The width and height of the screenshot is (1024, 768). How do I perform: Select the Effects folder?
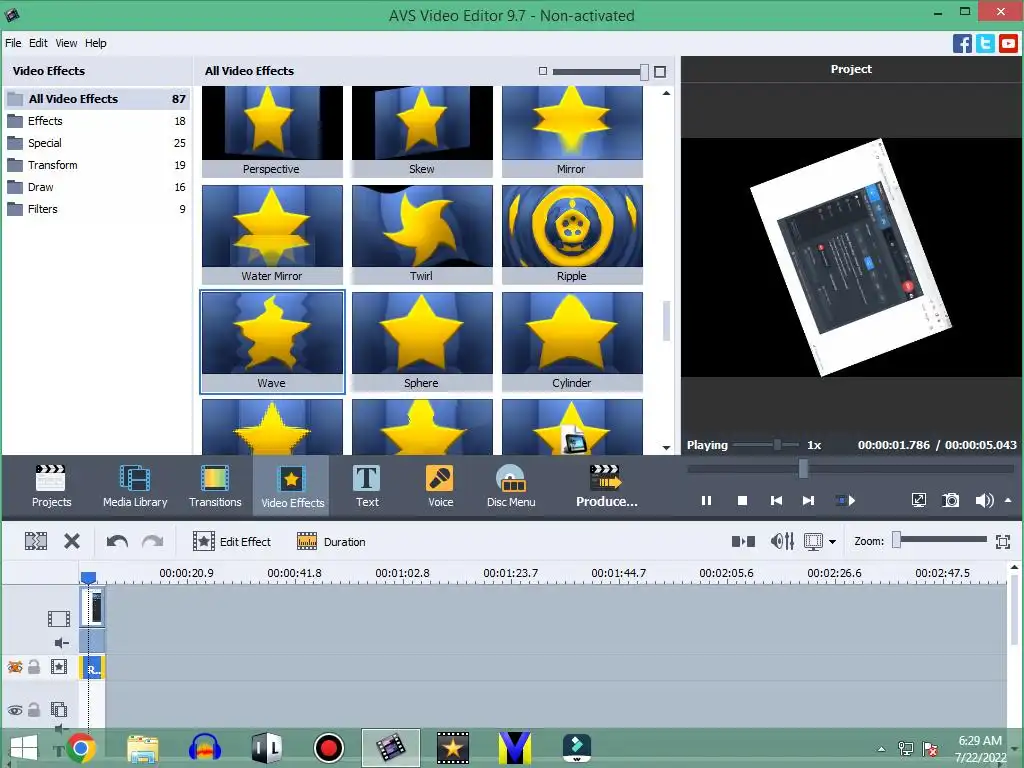(x=97, y=121)
